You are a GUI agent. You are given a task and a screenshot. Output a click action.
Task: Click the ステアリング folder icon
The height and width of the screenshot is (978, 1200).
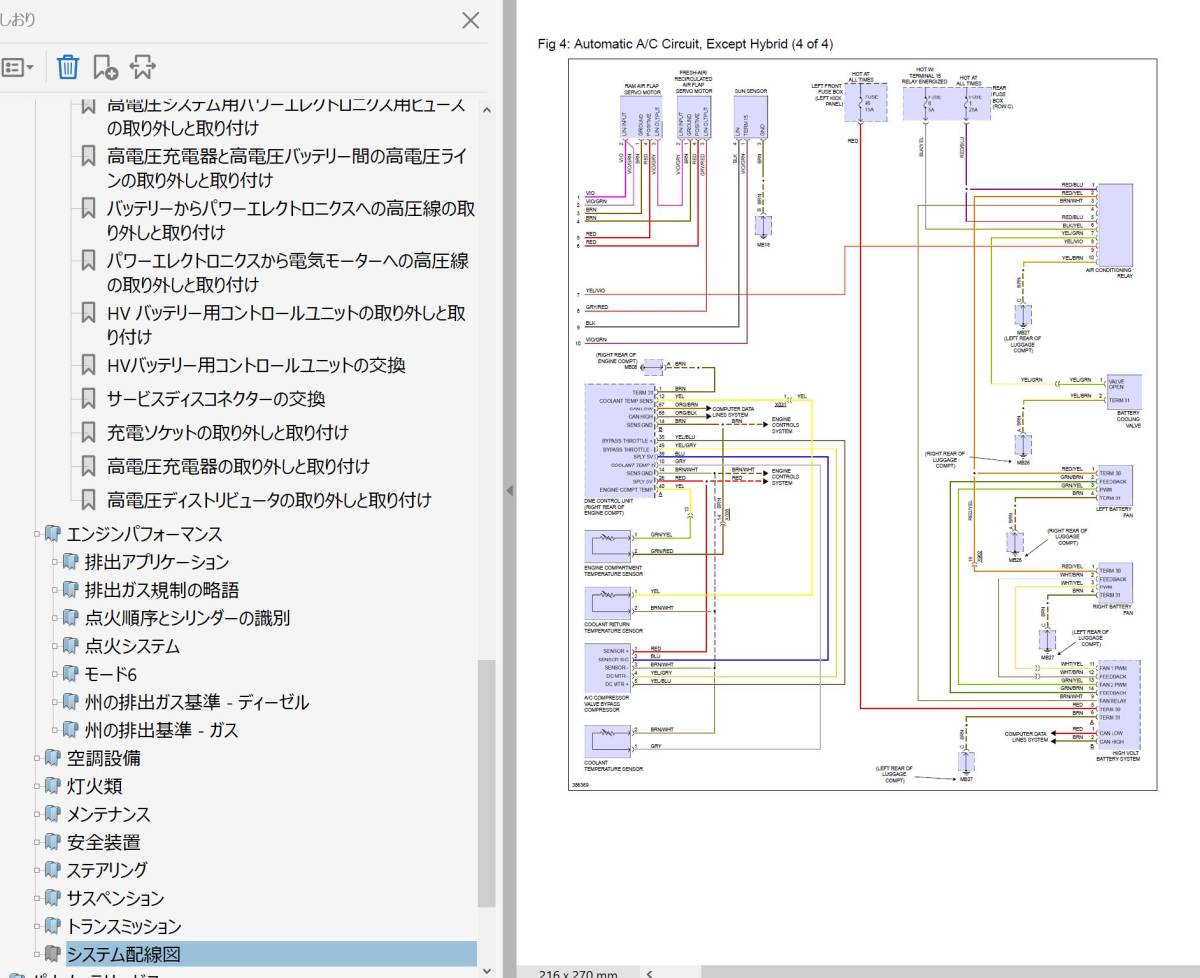tap(52, 870)
